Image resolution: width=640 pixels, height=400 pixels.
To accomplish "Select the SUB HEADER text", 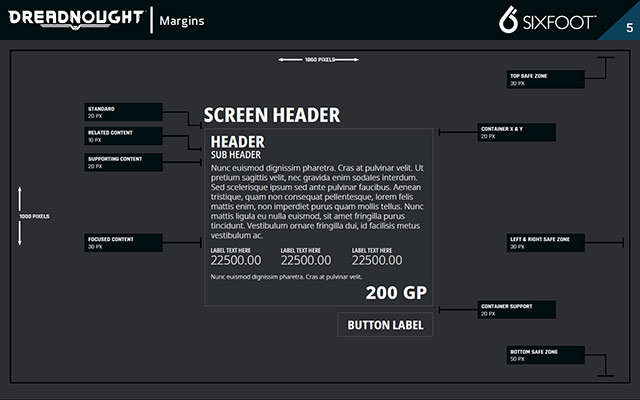I will pos(236,156).
